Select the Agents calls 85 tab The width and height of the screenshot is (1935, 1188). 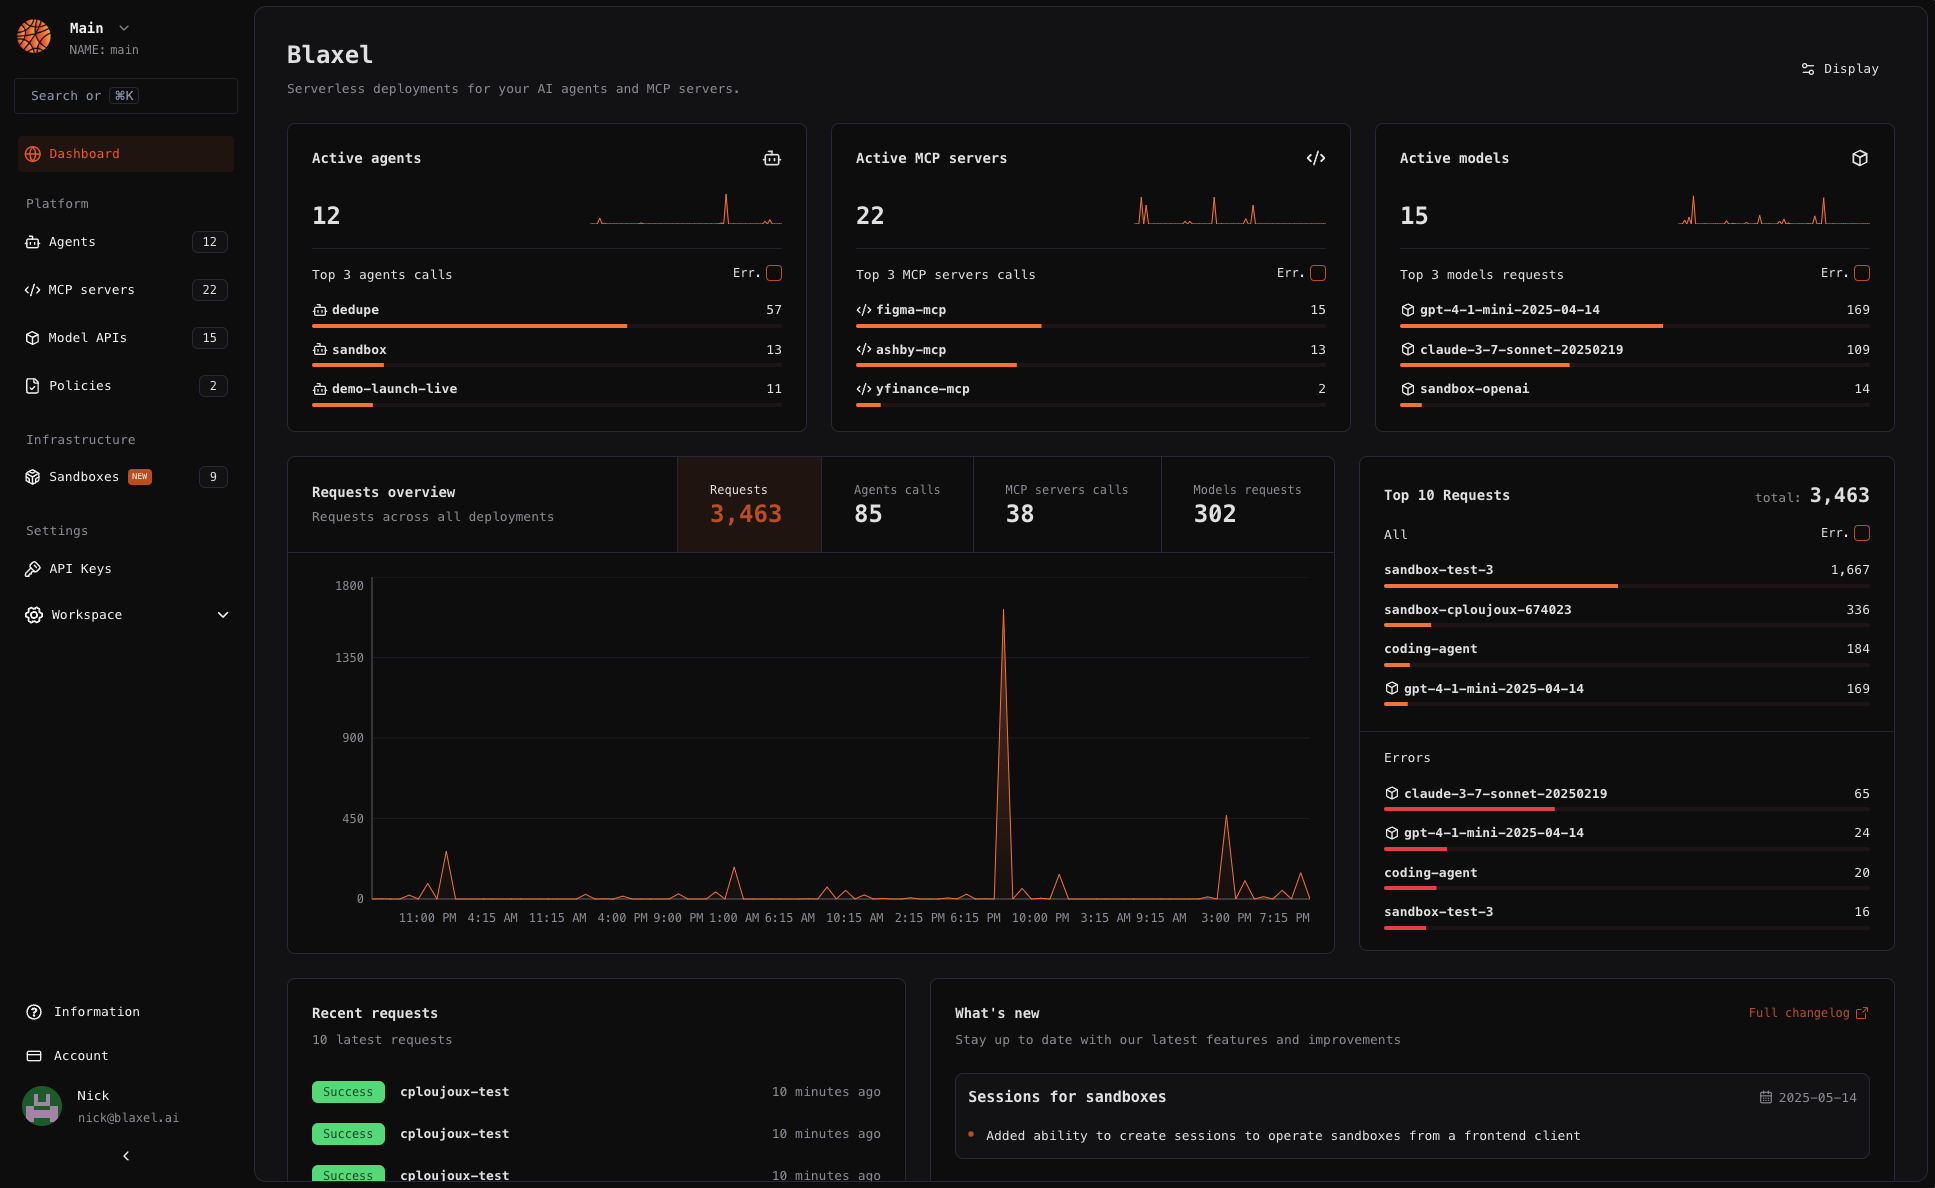pyautogui.click(x=897, y=505)
